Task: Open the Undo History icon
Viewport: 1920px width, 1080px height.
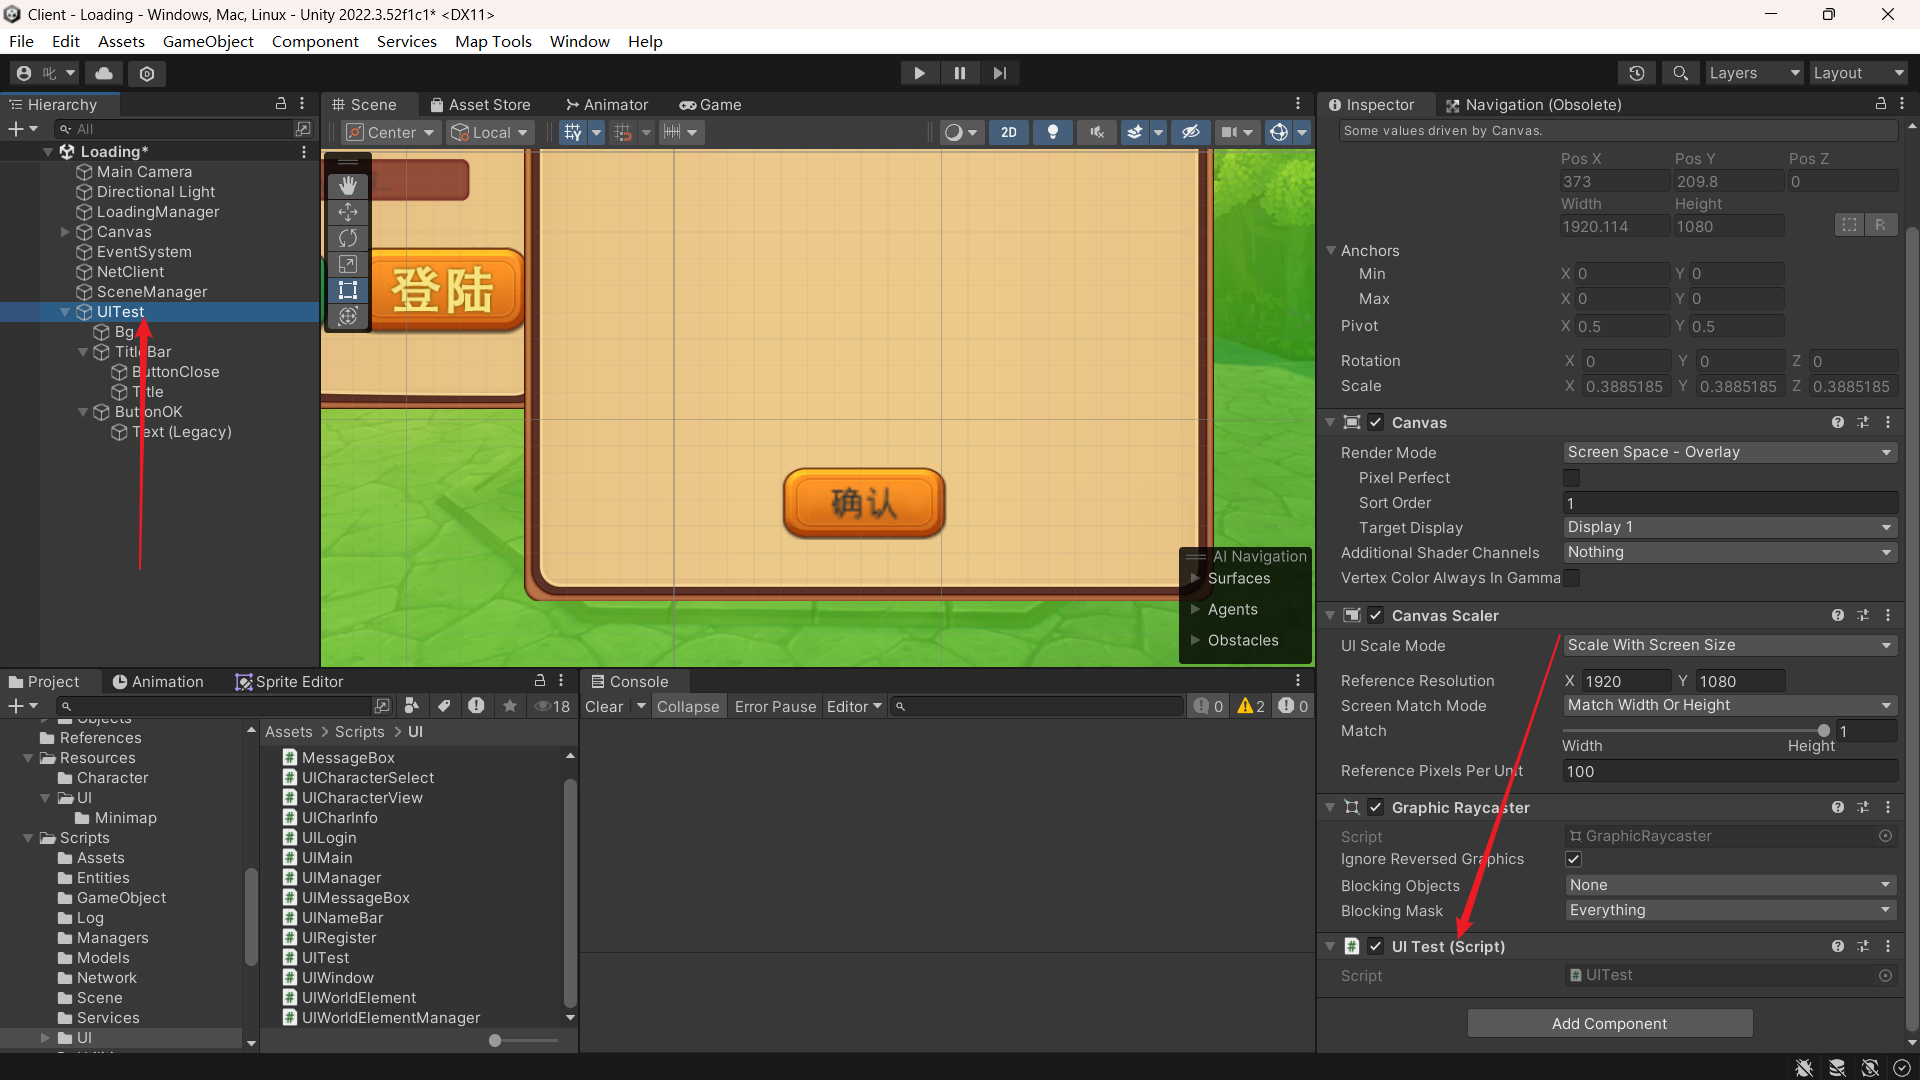Action: [x=1636, y=73]
